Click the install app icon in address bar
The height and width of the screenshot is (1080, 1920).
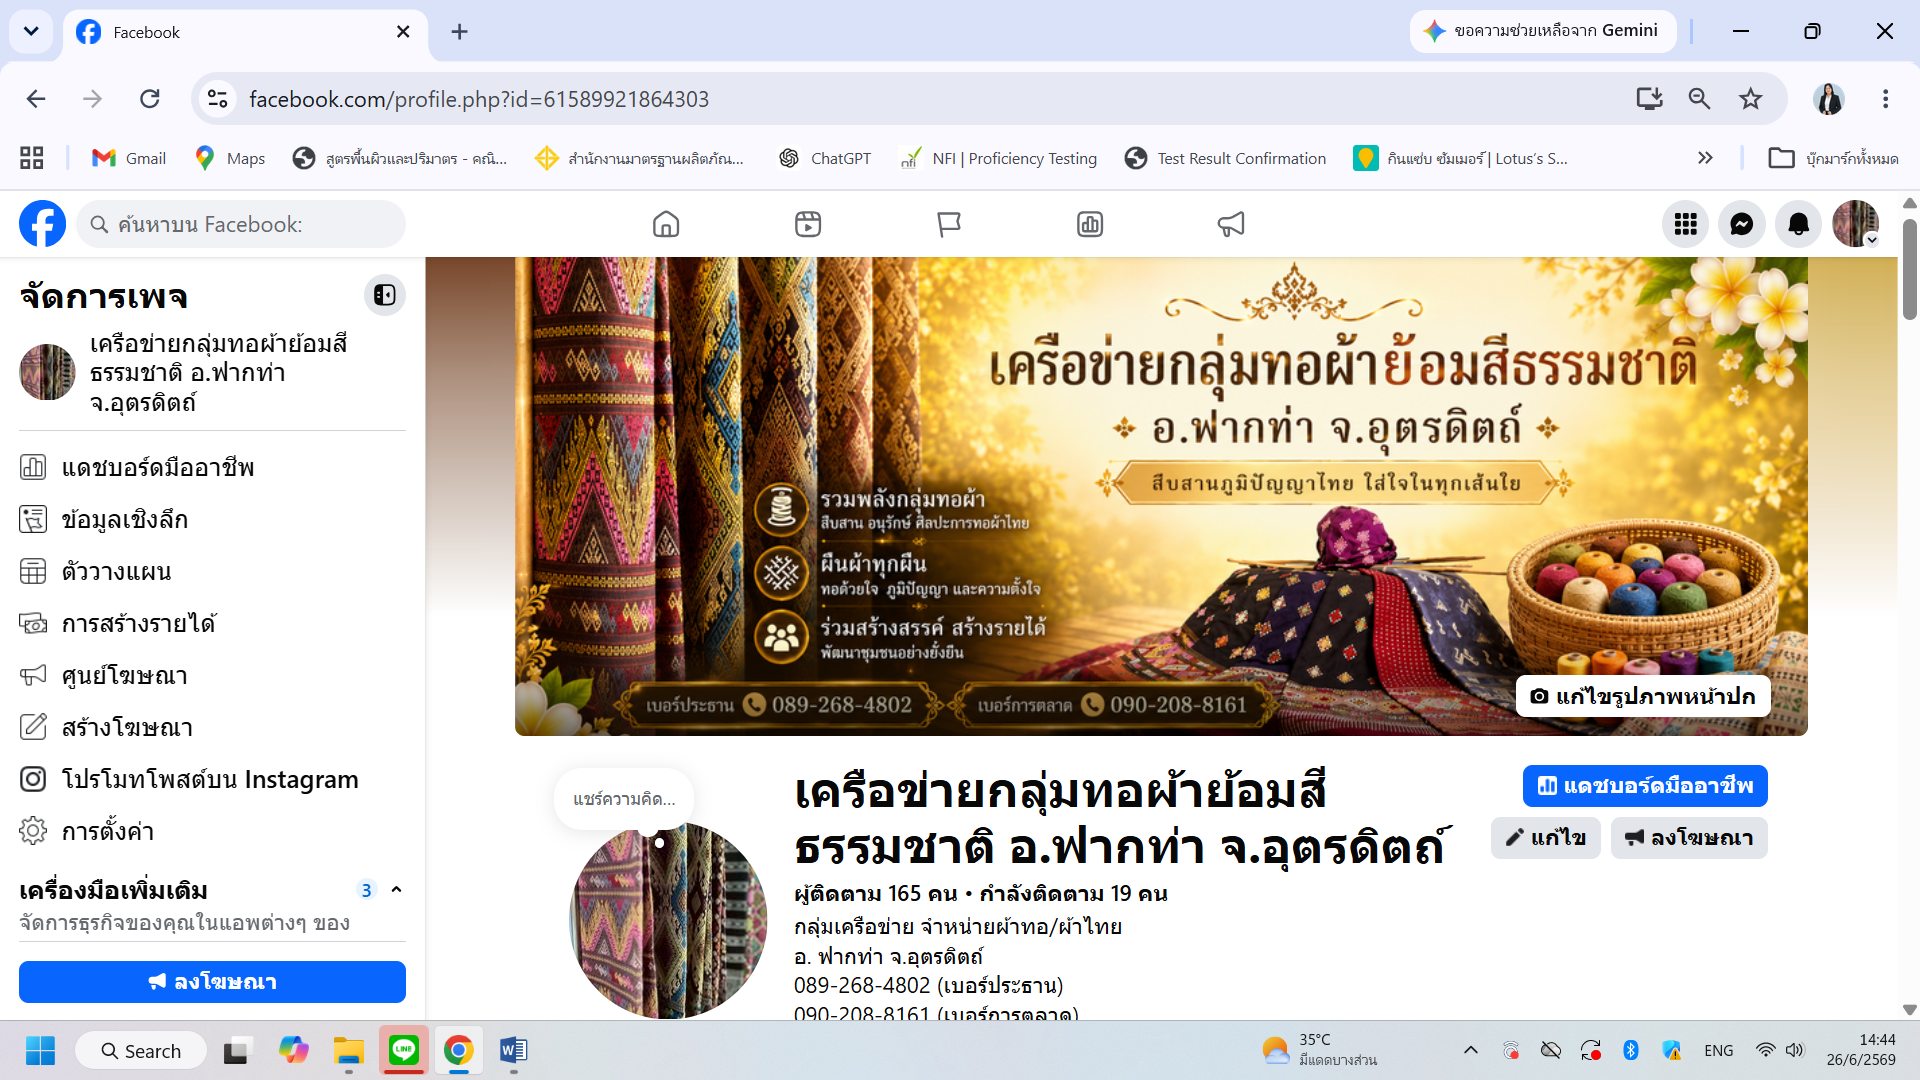coord(1649,99)
